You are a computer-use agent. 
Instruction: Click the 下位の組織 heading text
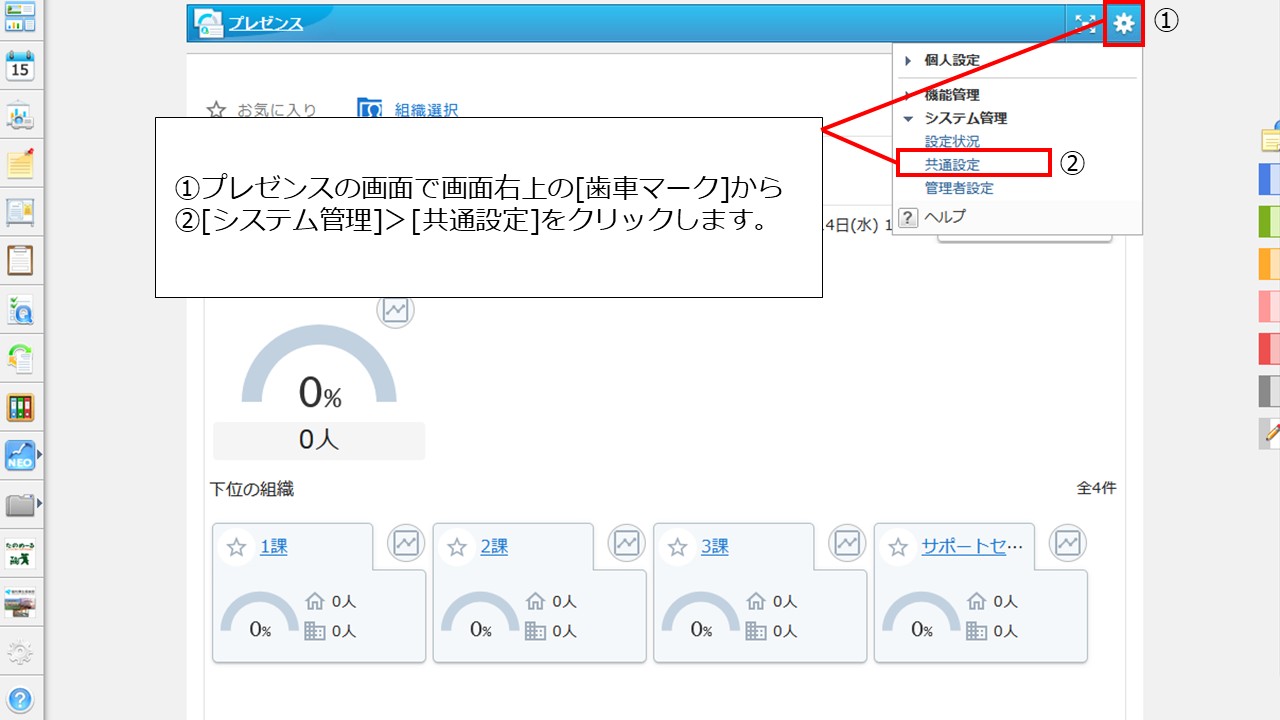(x=252, y=489)
